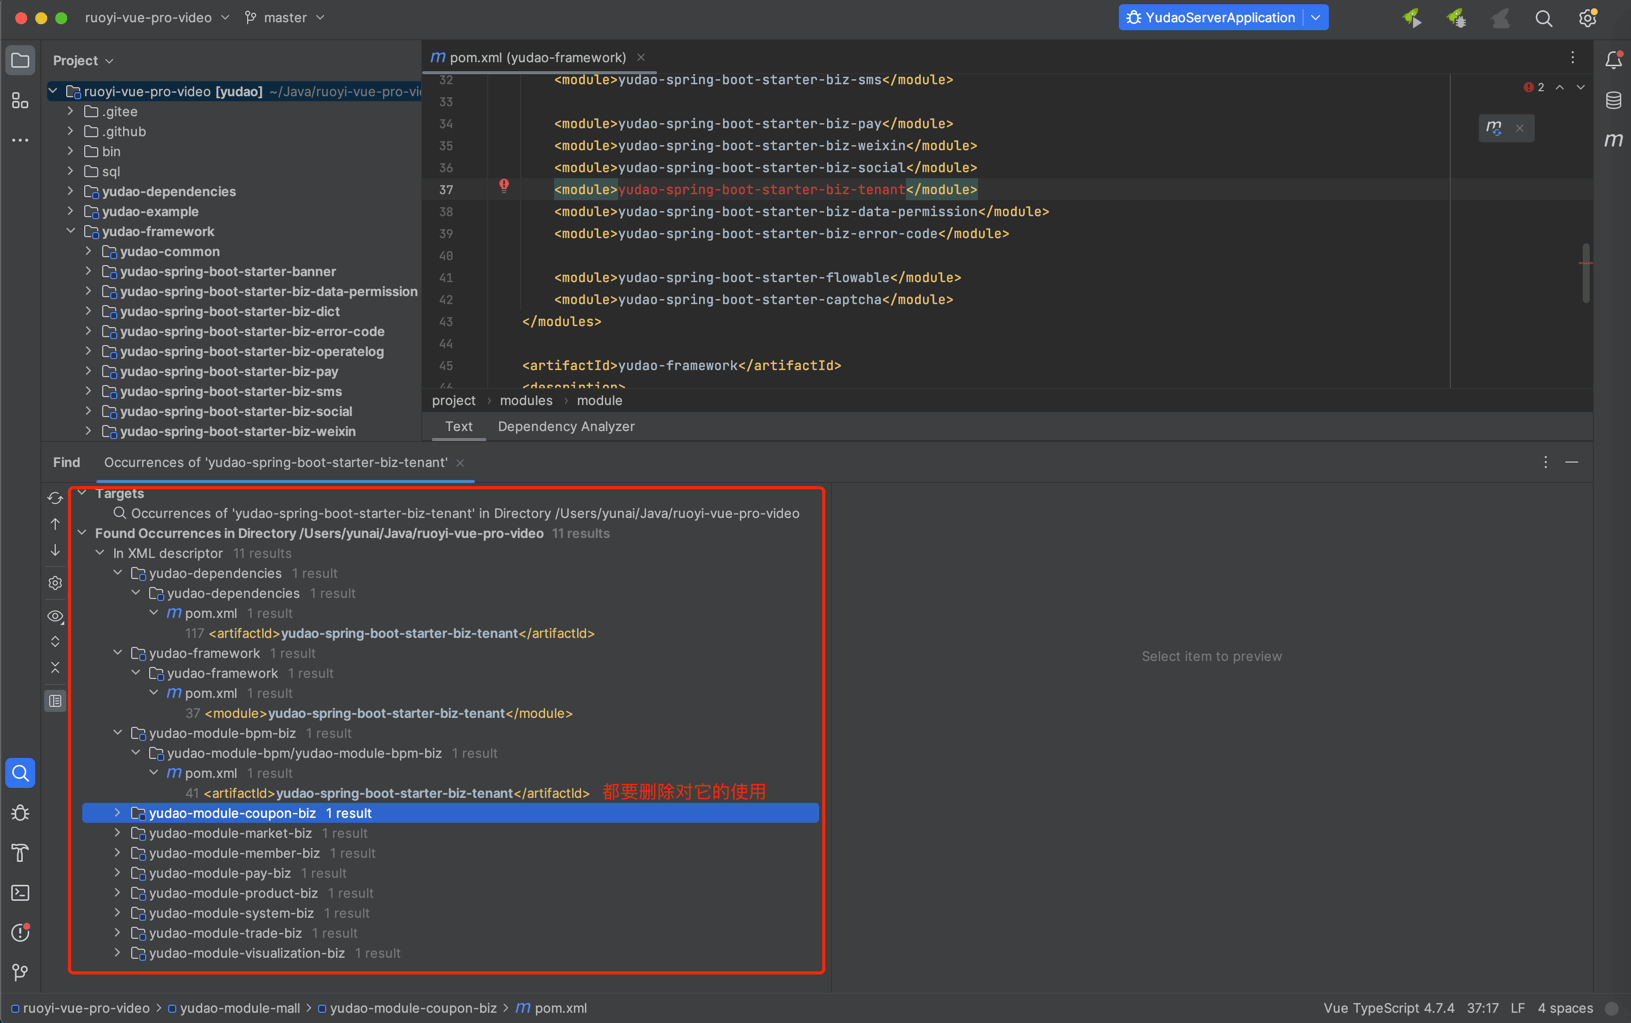Open the master branch dropdown
The width and height of the screenshot is (1631, 1023).
(x=285, y=18)
